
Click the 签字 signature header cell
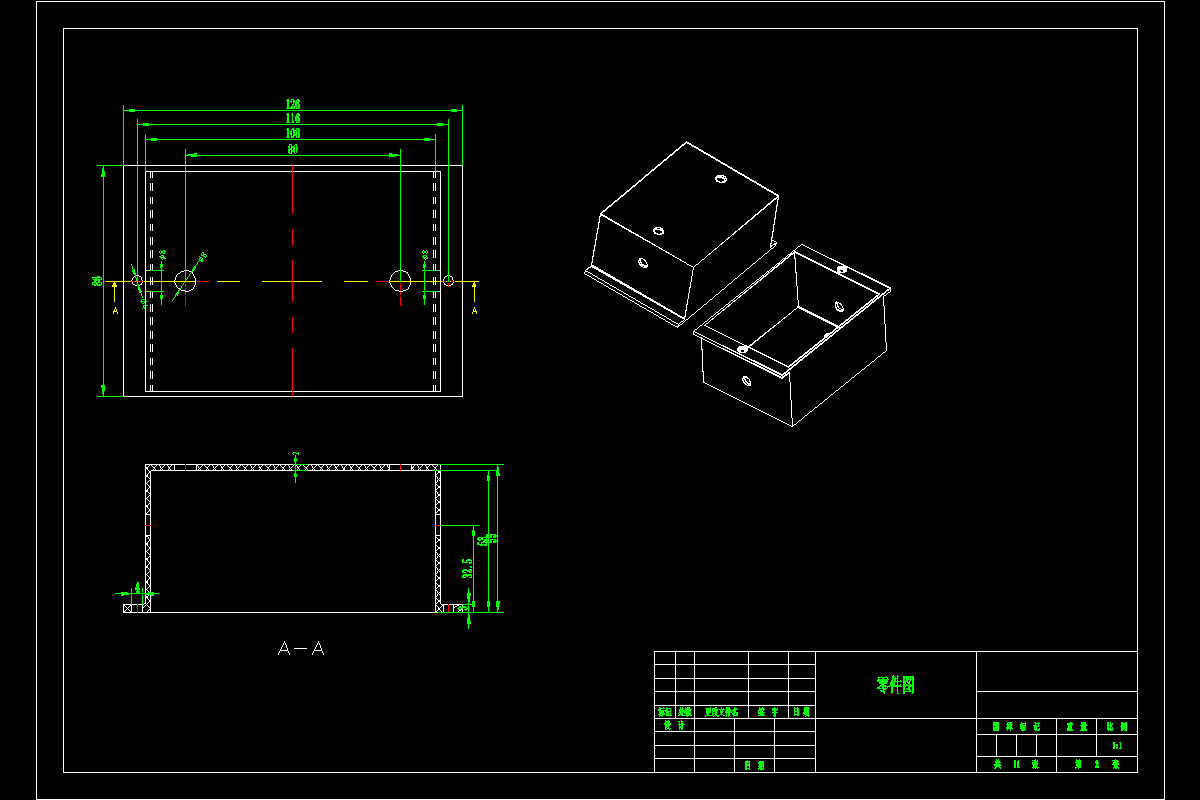coord(768,712)
